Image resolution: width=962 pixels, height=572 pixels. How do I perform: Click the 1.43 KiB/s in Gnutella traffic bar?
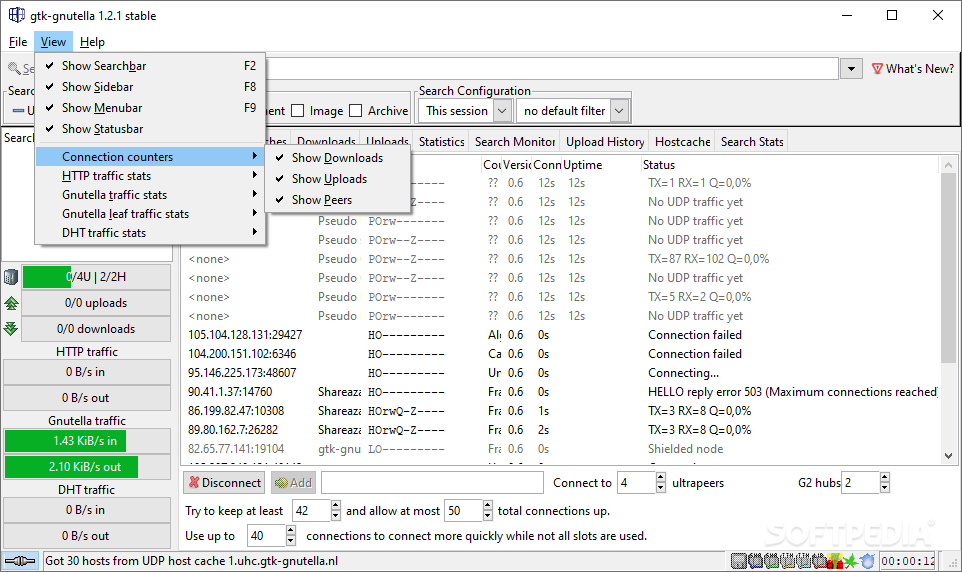pos(87,441)
